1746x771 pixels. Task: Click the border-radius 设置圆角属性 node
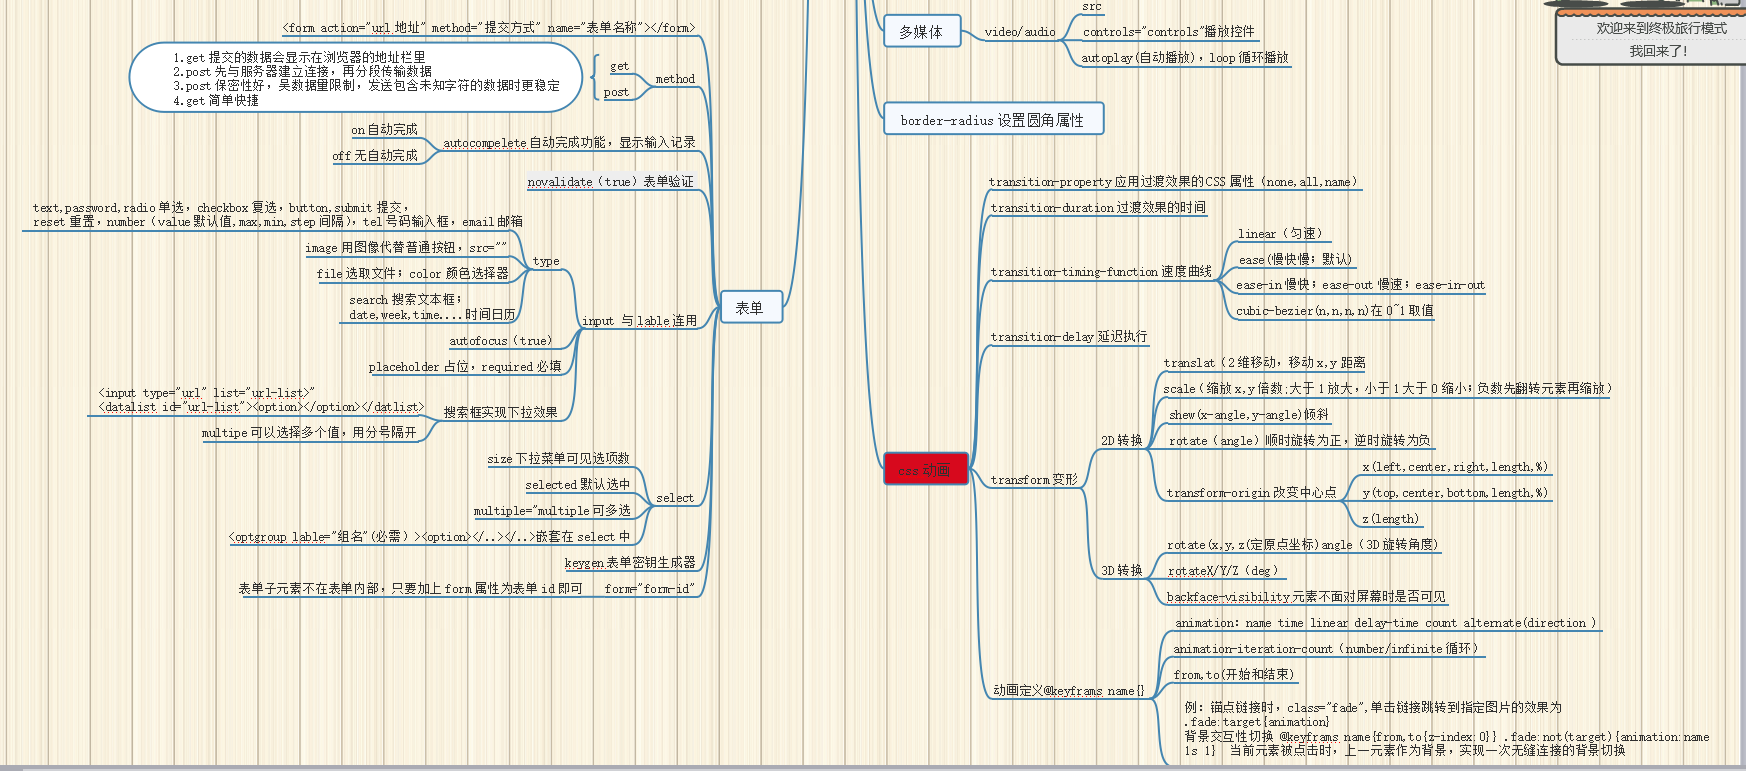(993, 119)
